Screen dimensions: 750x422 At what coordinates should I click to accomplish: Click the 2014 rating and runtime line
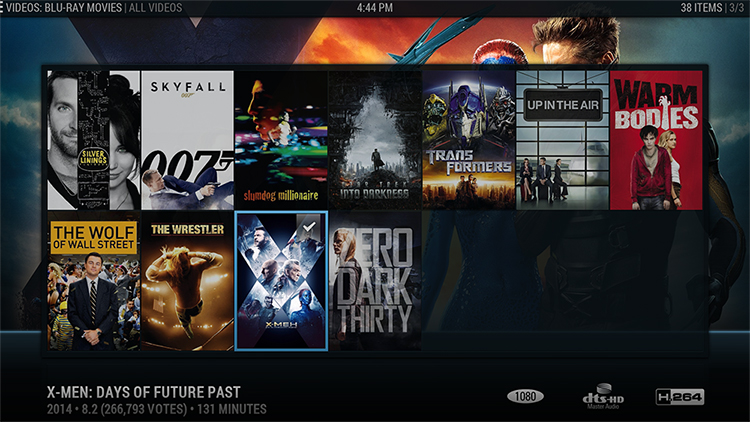(156, 410)
